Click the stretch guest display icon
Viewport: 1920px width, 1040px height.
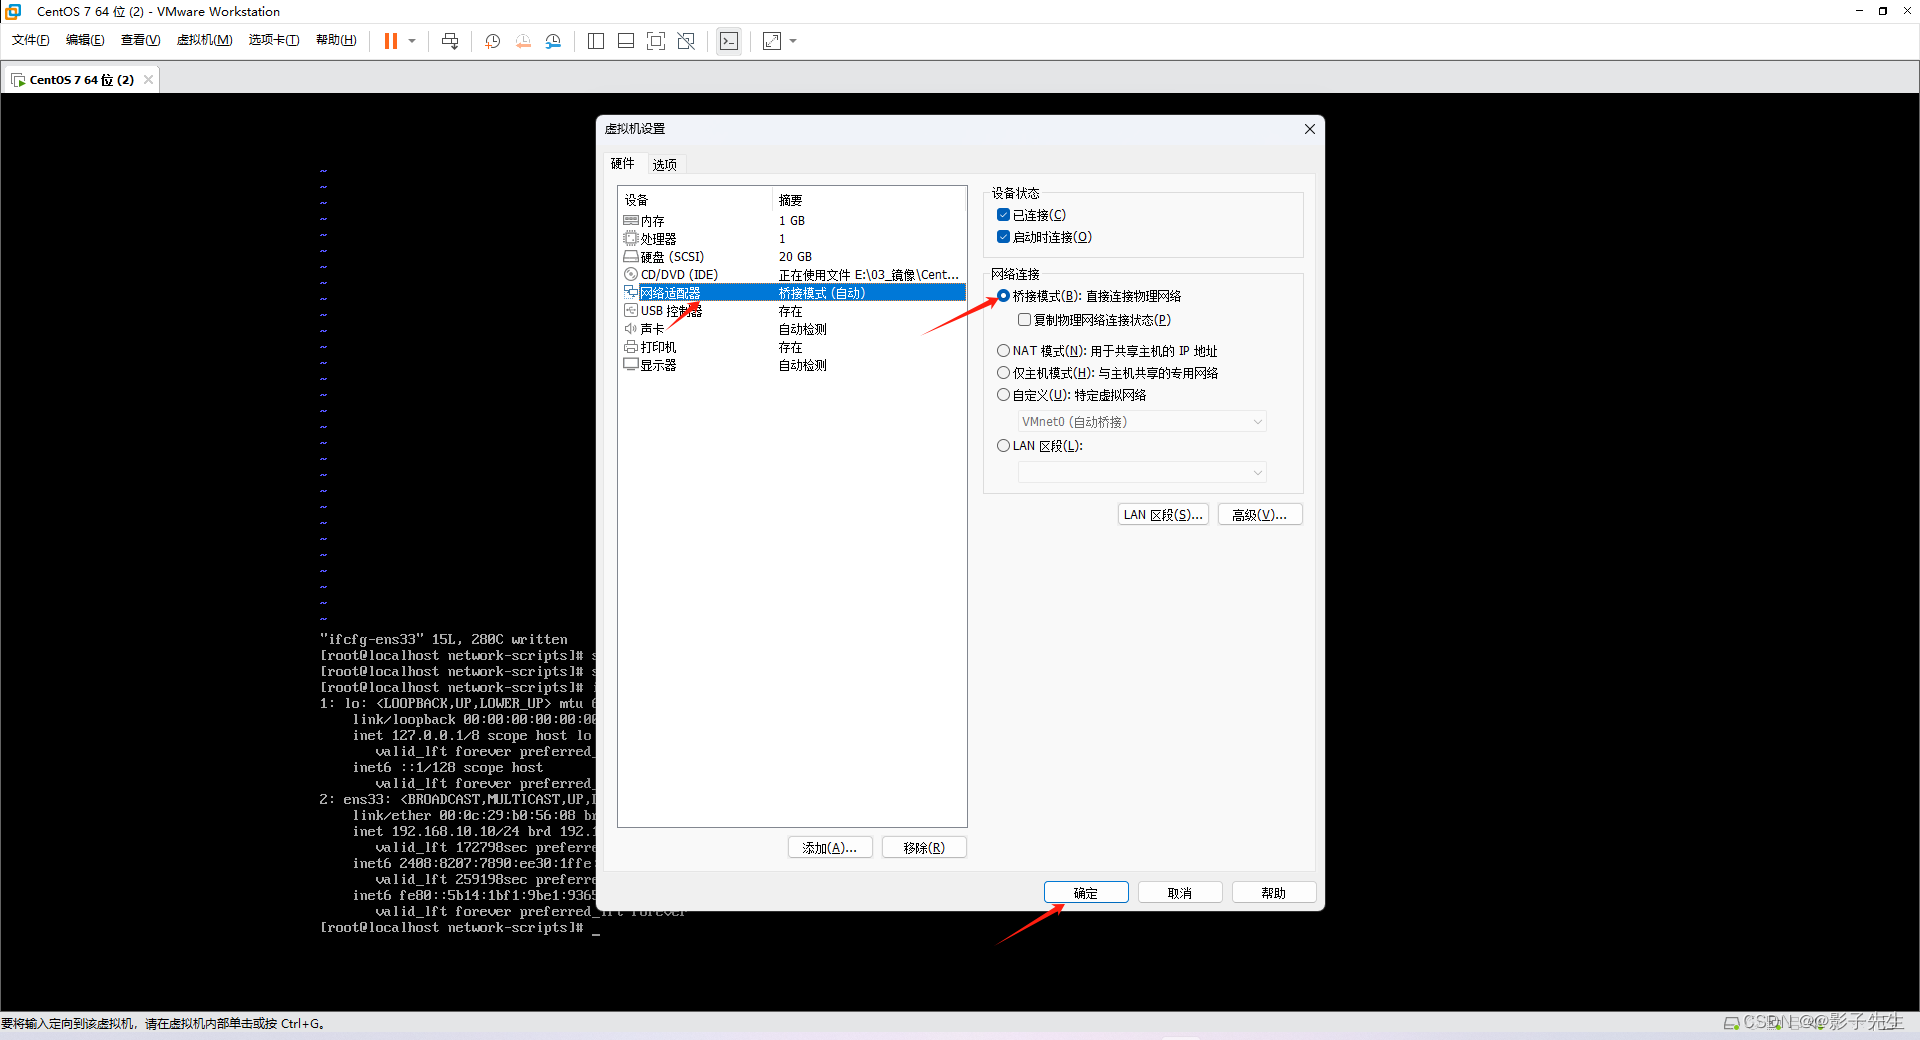(x=772, y=41)
